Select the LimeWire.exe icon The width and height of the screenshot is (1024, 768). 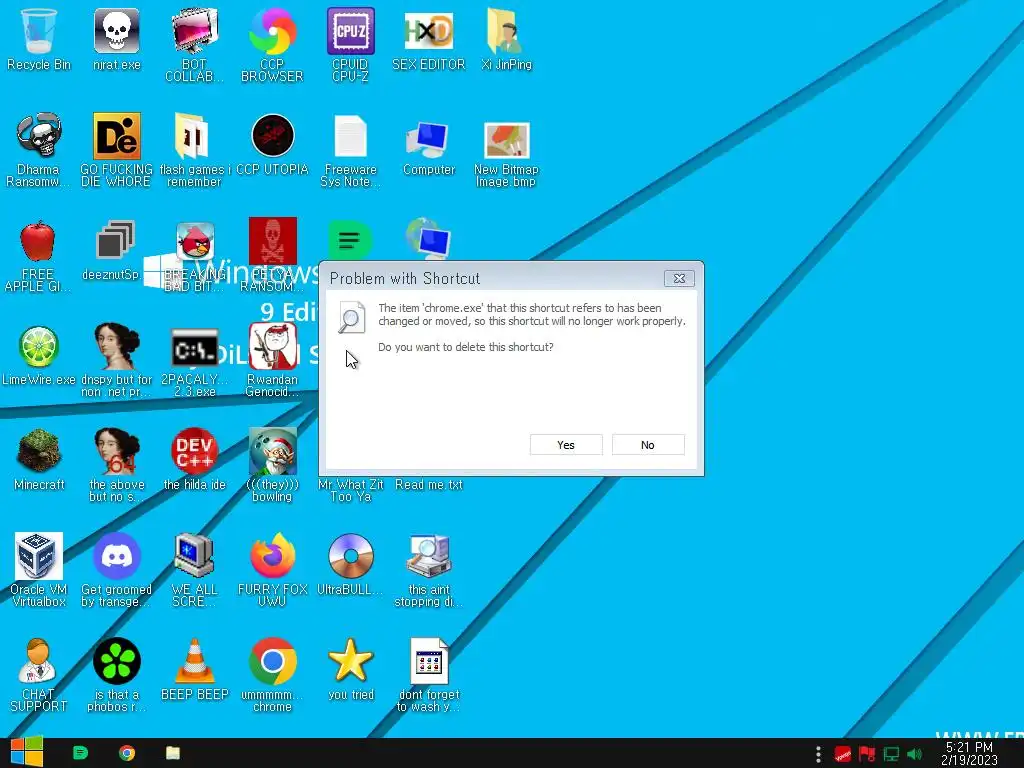pyautogui.click(x=39, y=346)
